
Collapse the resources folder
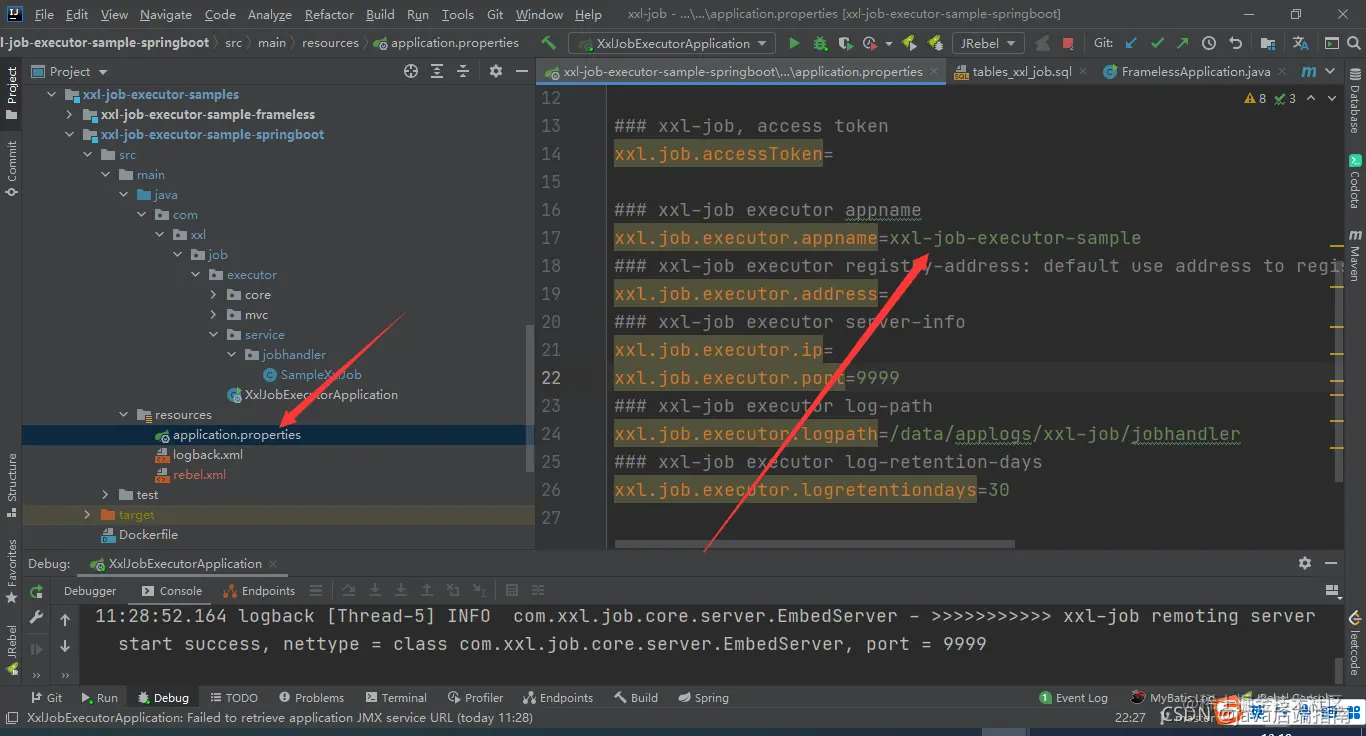click(x=124, y=415)
